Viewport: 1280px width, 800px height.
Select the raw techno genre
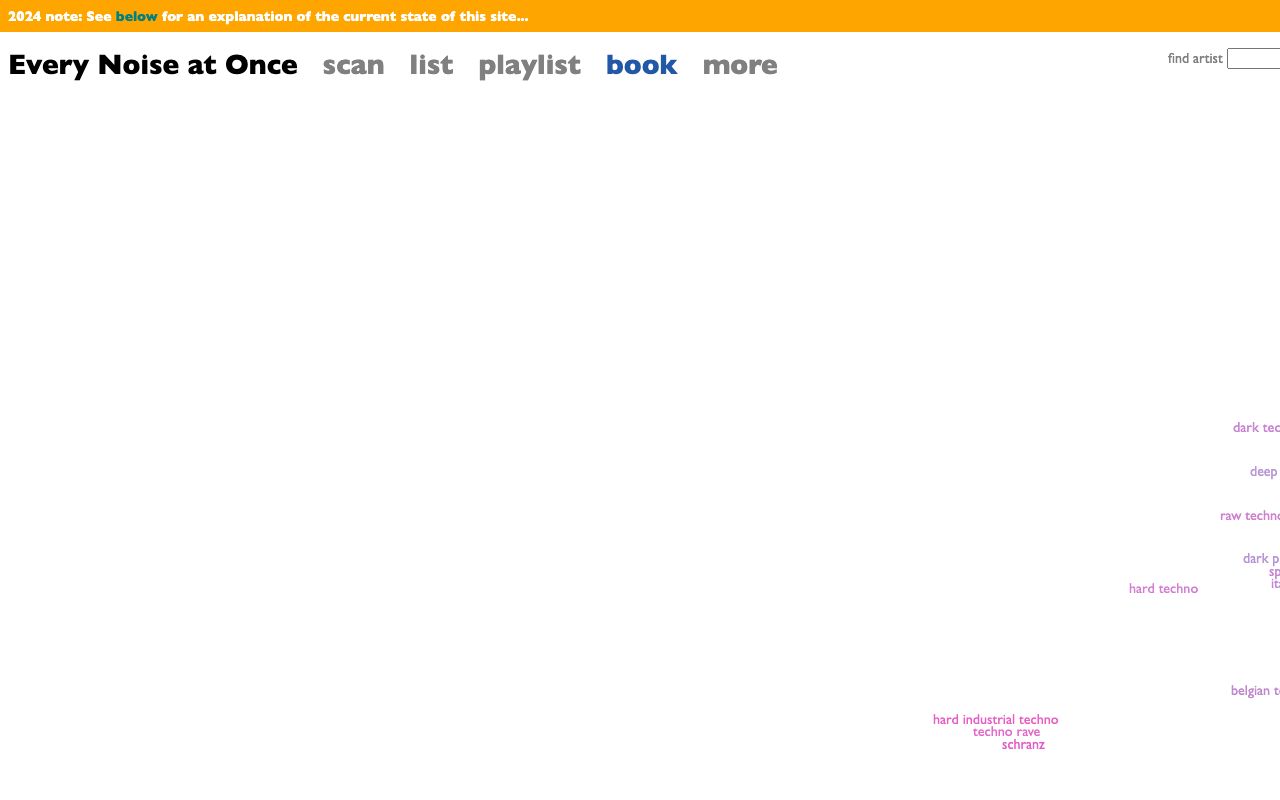(1250, 515)
